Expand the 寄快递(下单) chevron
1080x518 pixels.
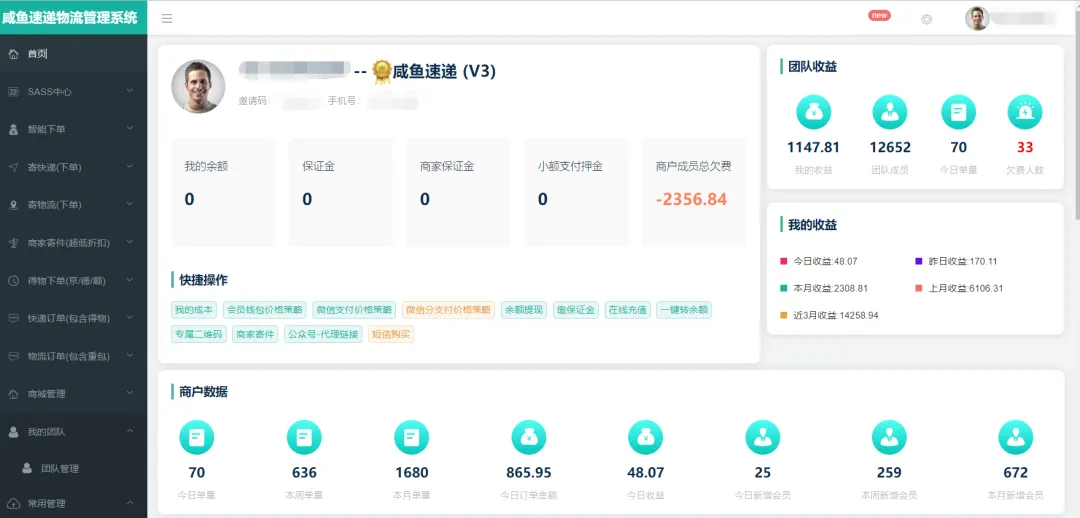coord(130,167)
